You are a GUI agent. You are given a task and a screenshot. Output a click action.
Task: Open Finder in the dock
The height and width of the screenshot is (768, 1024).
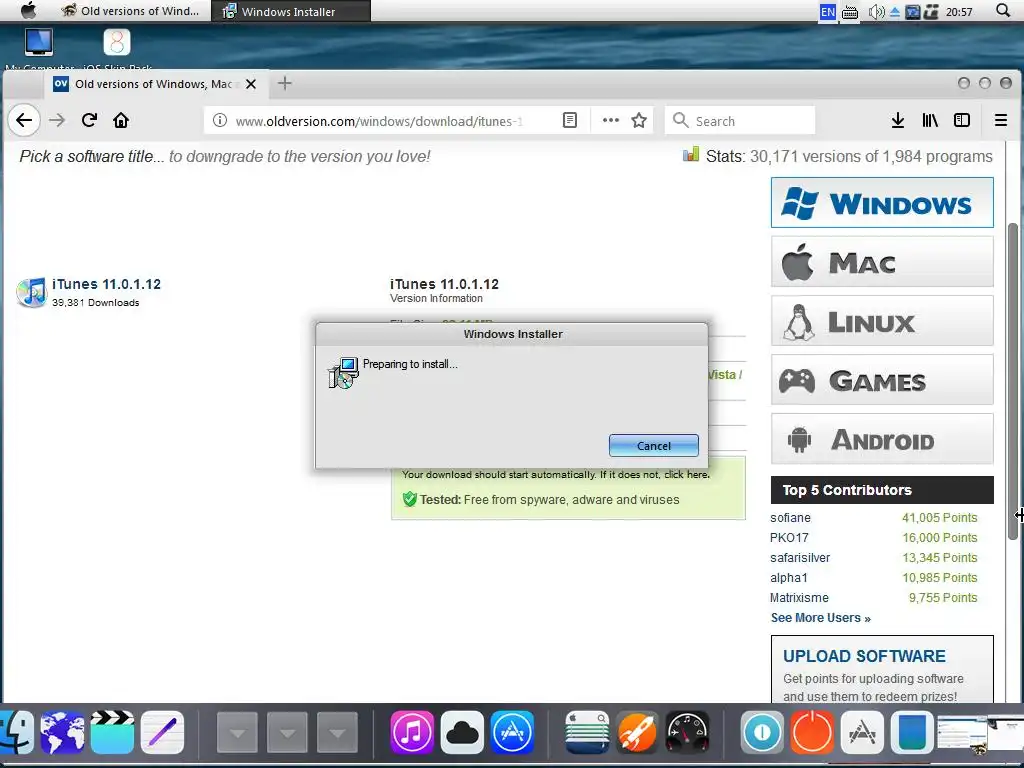pos(16,732)
